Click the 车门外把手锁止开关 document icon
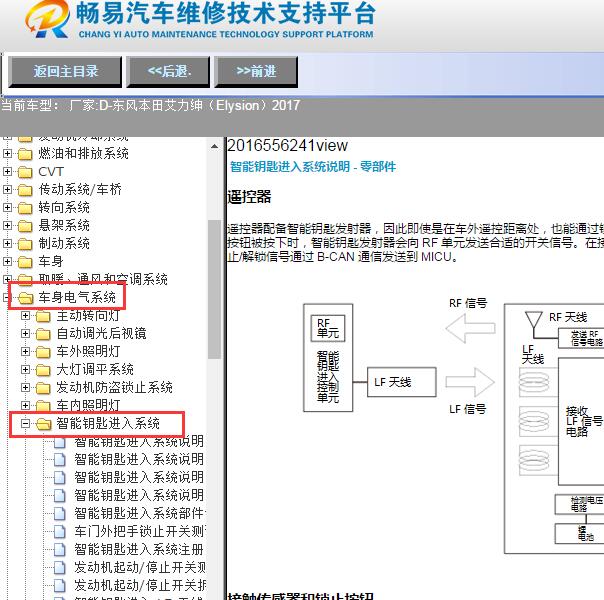 [x=60, y=532]
